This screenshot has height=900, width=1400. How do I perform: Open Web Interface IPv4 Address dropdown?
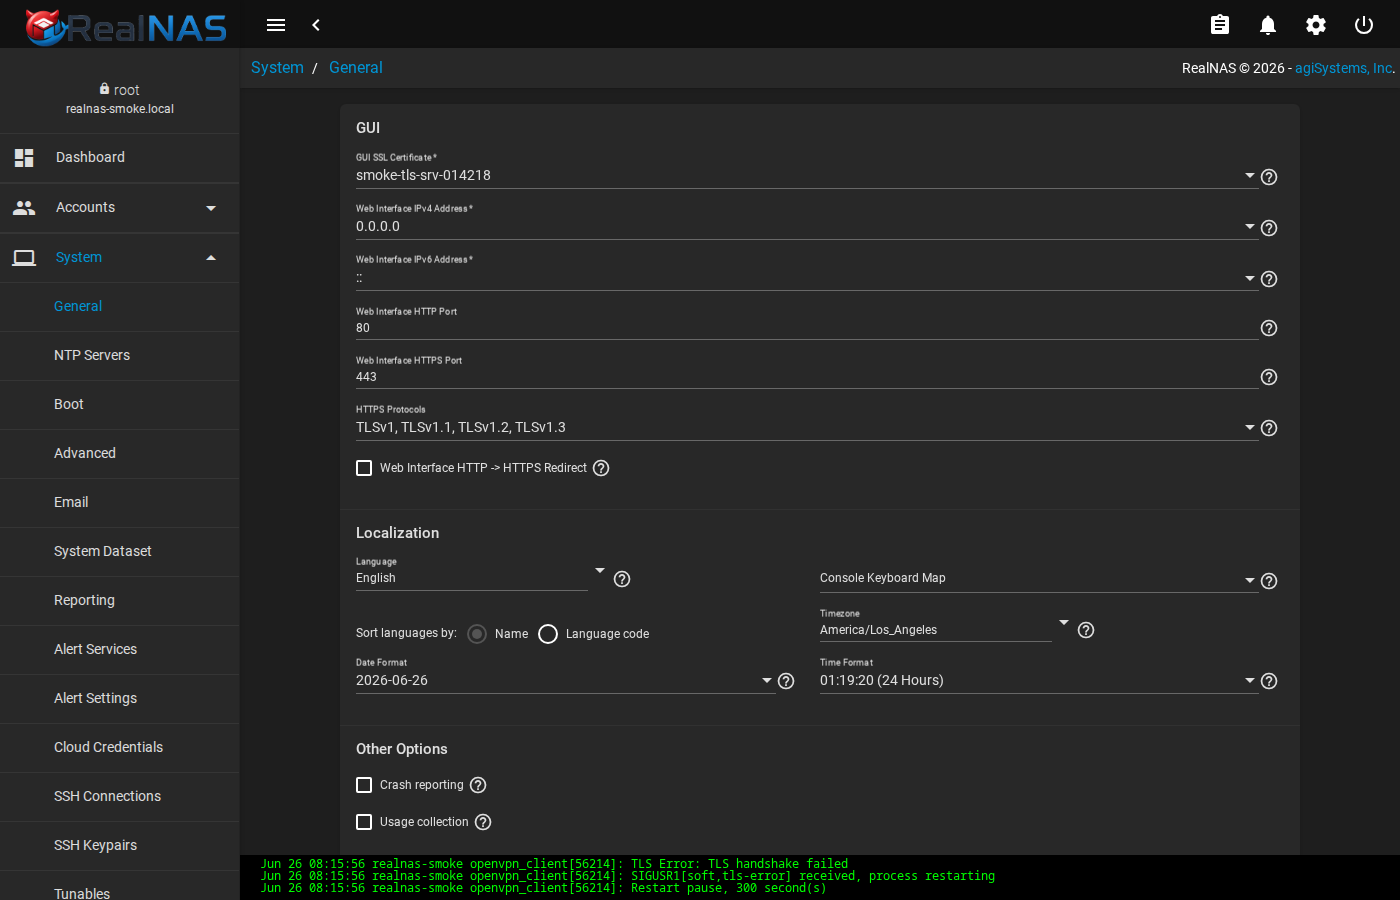(805, 227)
